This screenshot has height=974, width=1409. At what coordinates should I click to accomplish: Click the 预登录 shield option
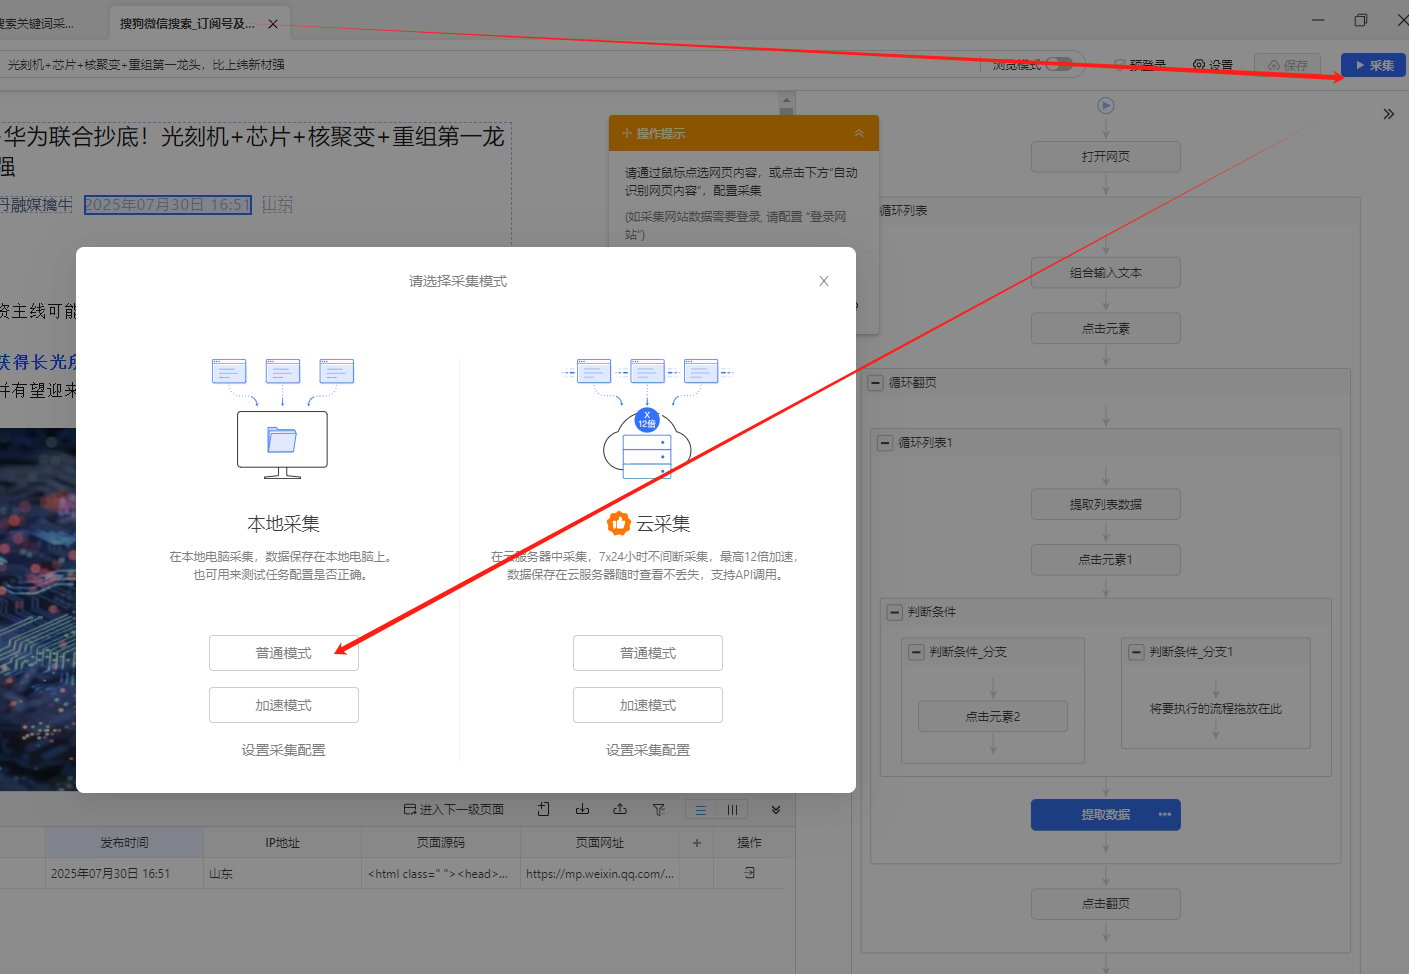pos(1140,65)
